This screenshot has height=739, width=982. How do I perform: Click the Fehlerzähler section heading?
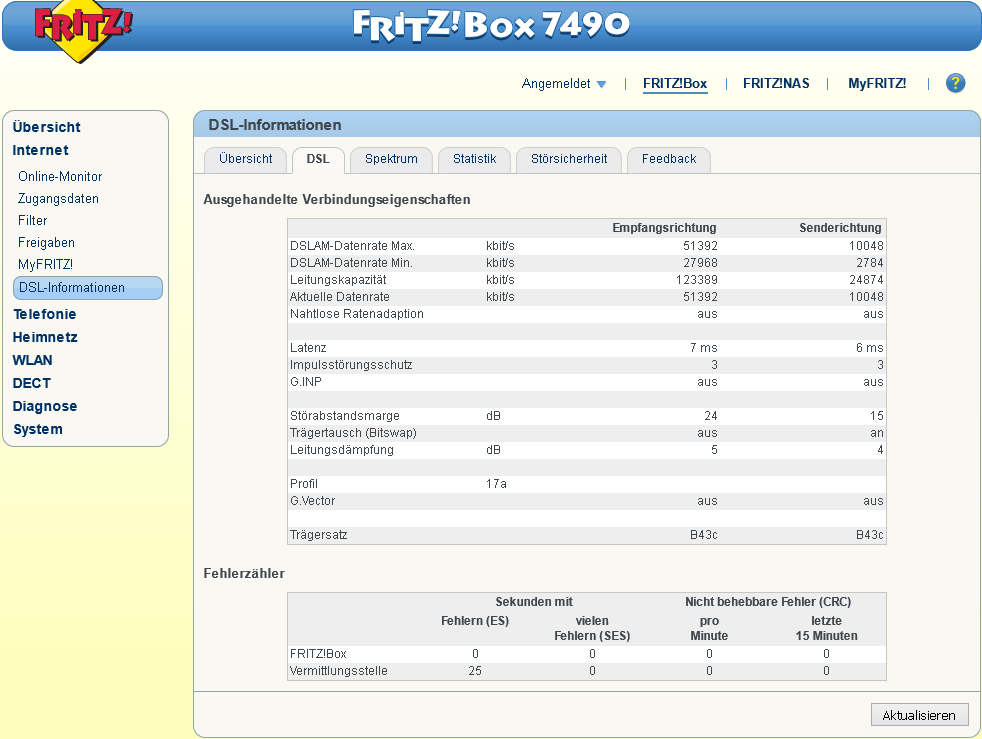click(244, 574)
